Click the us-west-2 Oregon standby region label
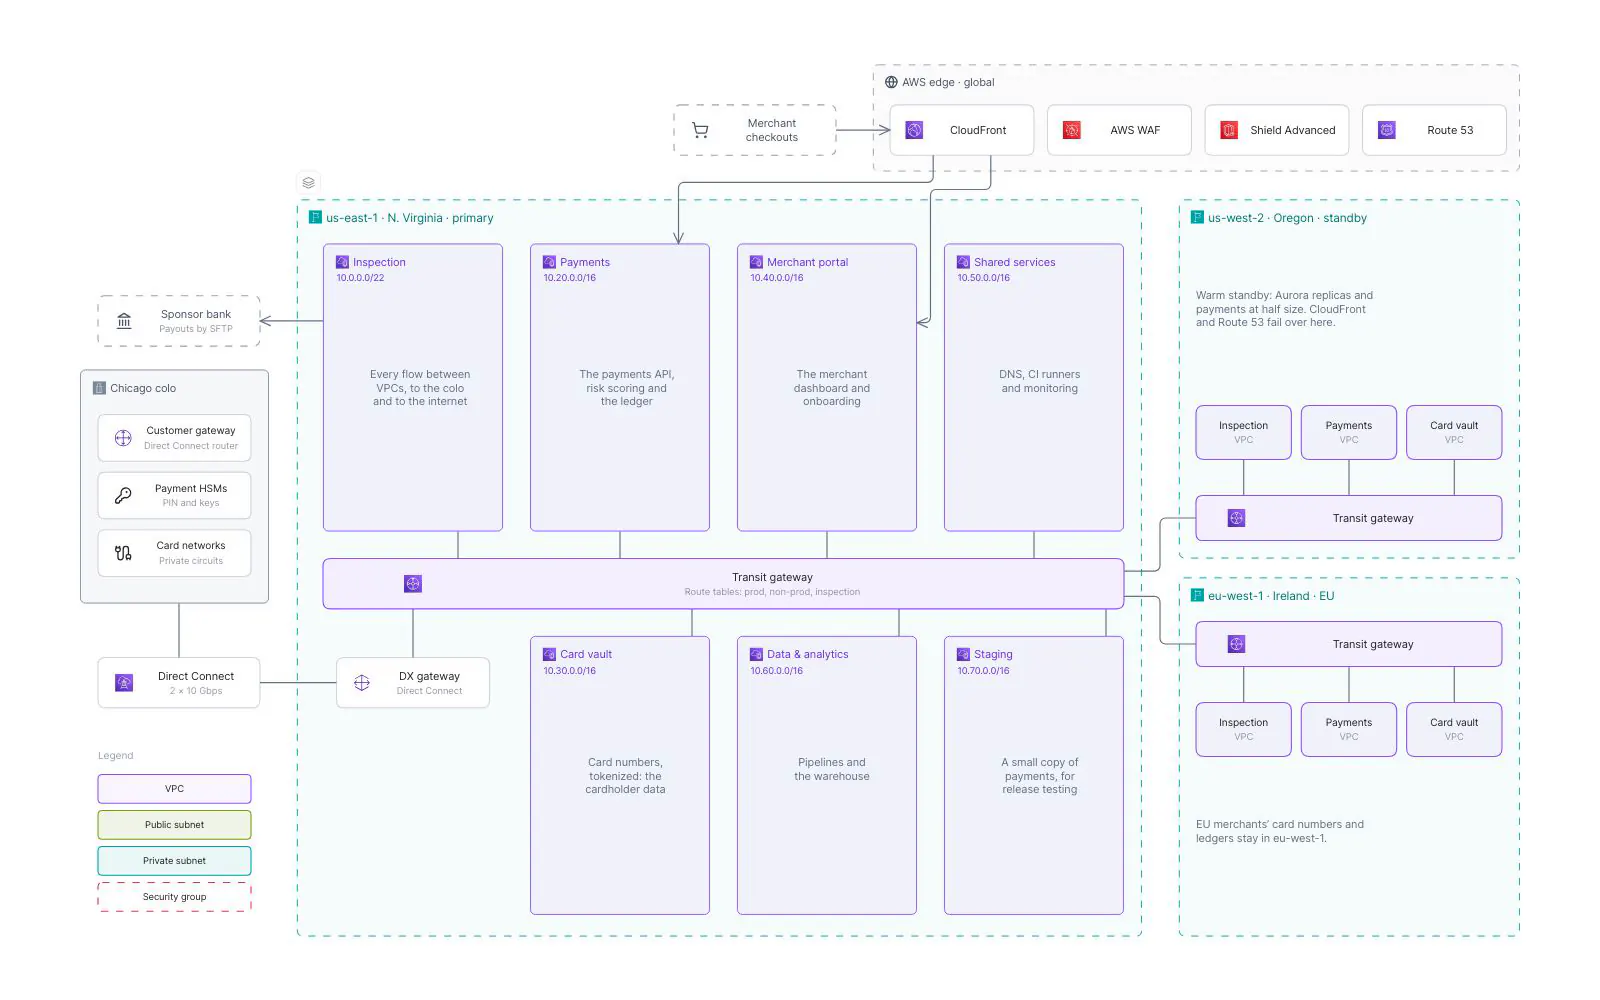The height and width of the screenshot is (1000, 1600). (1287, 218)
